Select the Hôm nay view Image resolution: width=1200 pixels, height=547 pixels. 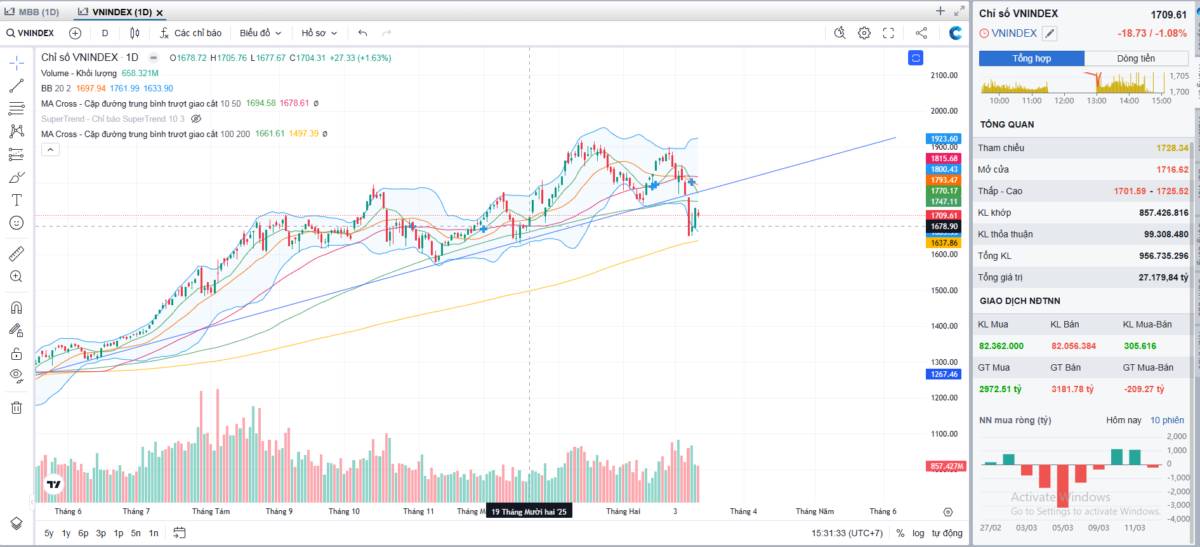pyautogui.click(x=1124, y=420)
